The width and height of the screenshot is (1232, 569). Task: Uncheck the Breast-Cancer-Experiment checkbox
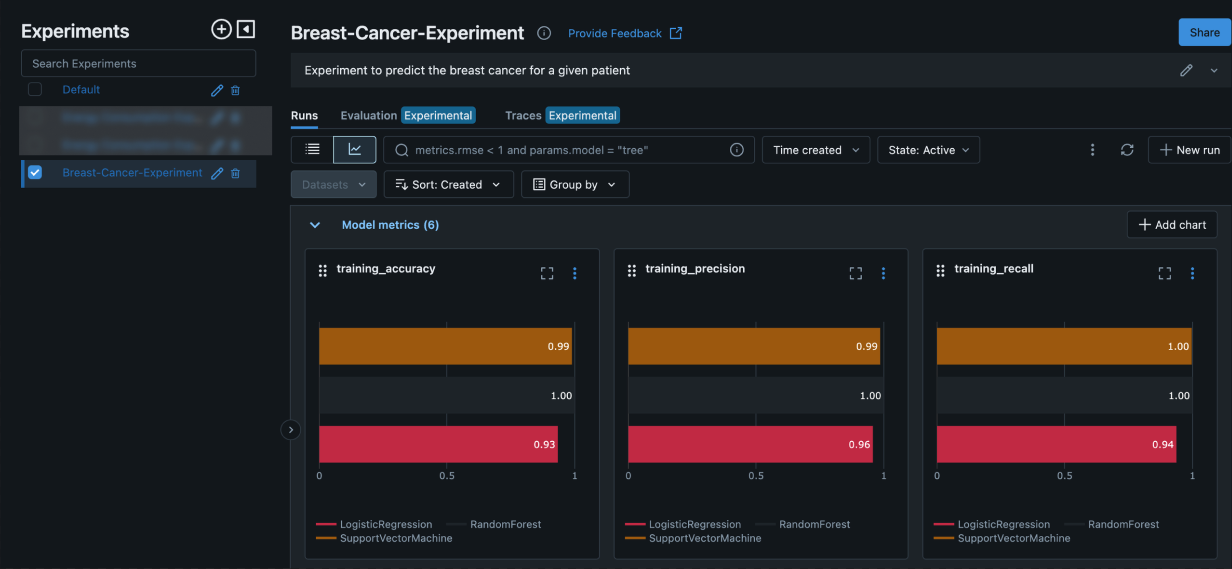pyautogui.click(x=35, y=172)
